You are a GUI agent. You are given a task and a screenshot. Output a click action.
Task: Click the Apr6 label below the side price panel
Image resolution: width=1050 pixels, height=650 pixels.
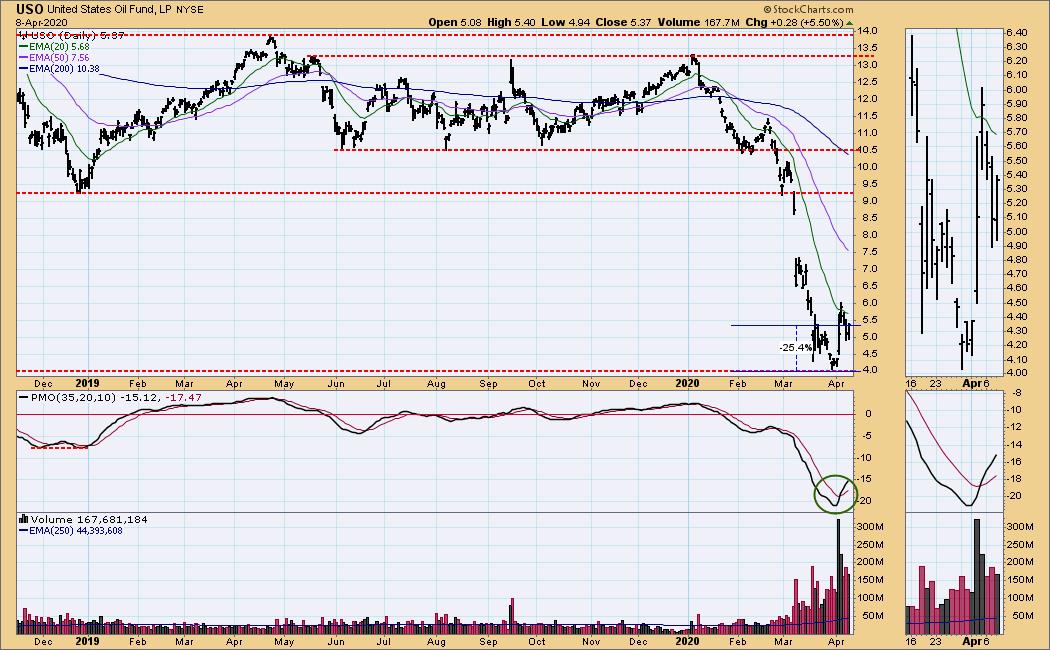[x=975, y=384]
